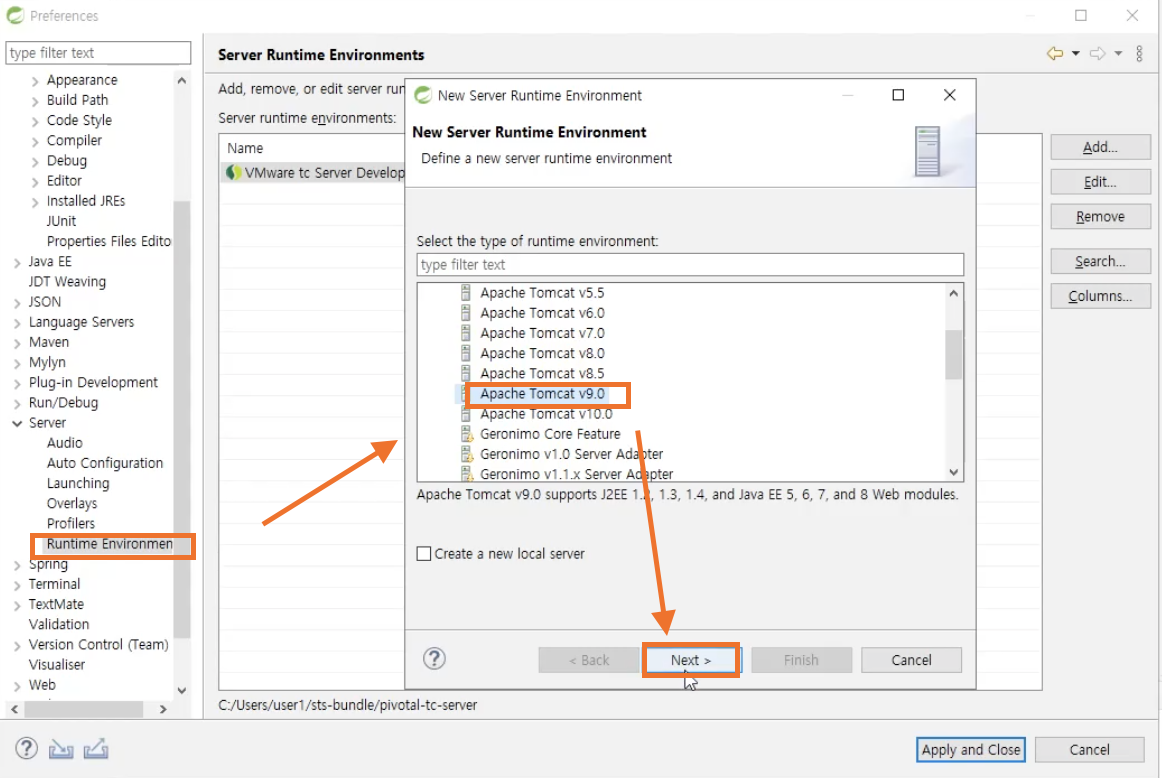Open the Preferences view menu dots
Image resolution: width=1162 pixels, height=778 pixels.
click(1139, 53)
